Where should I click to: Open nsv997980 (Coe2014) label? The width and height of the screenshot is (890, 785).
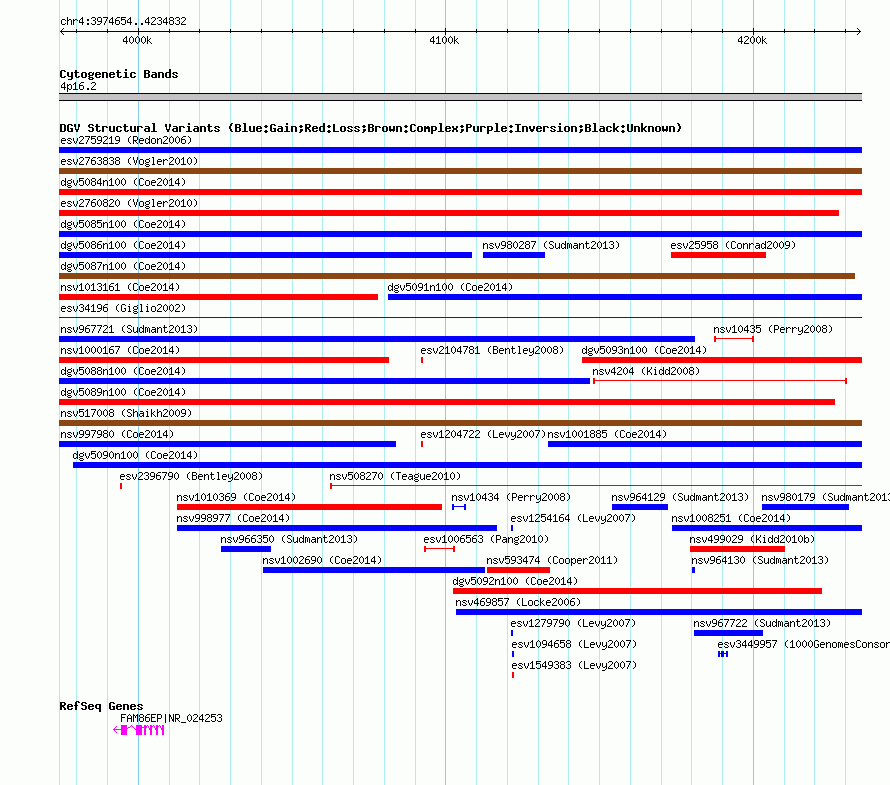[x=117, y=434]
